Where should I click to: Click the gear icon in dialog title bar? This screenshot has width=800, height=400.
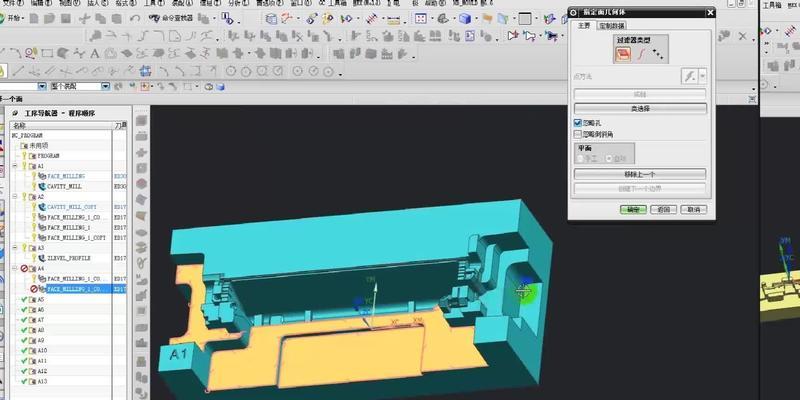pyautogui.click(x=573, y=12)
